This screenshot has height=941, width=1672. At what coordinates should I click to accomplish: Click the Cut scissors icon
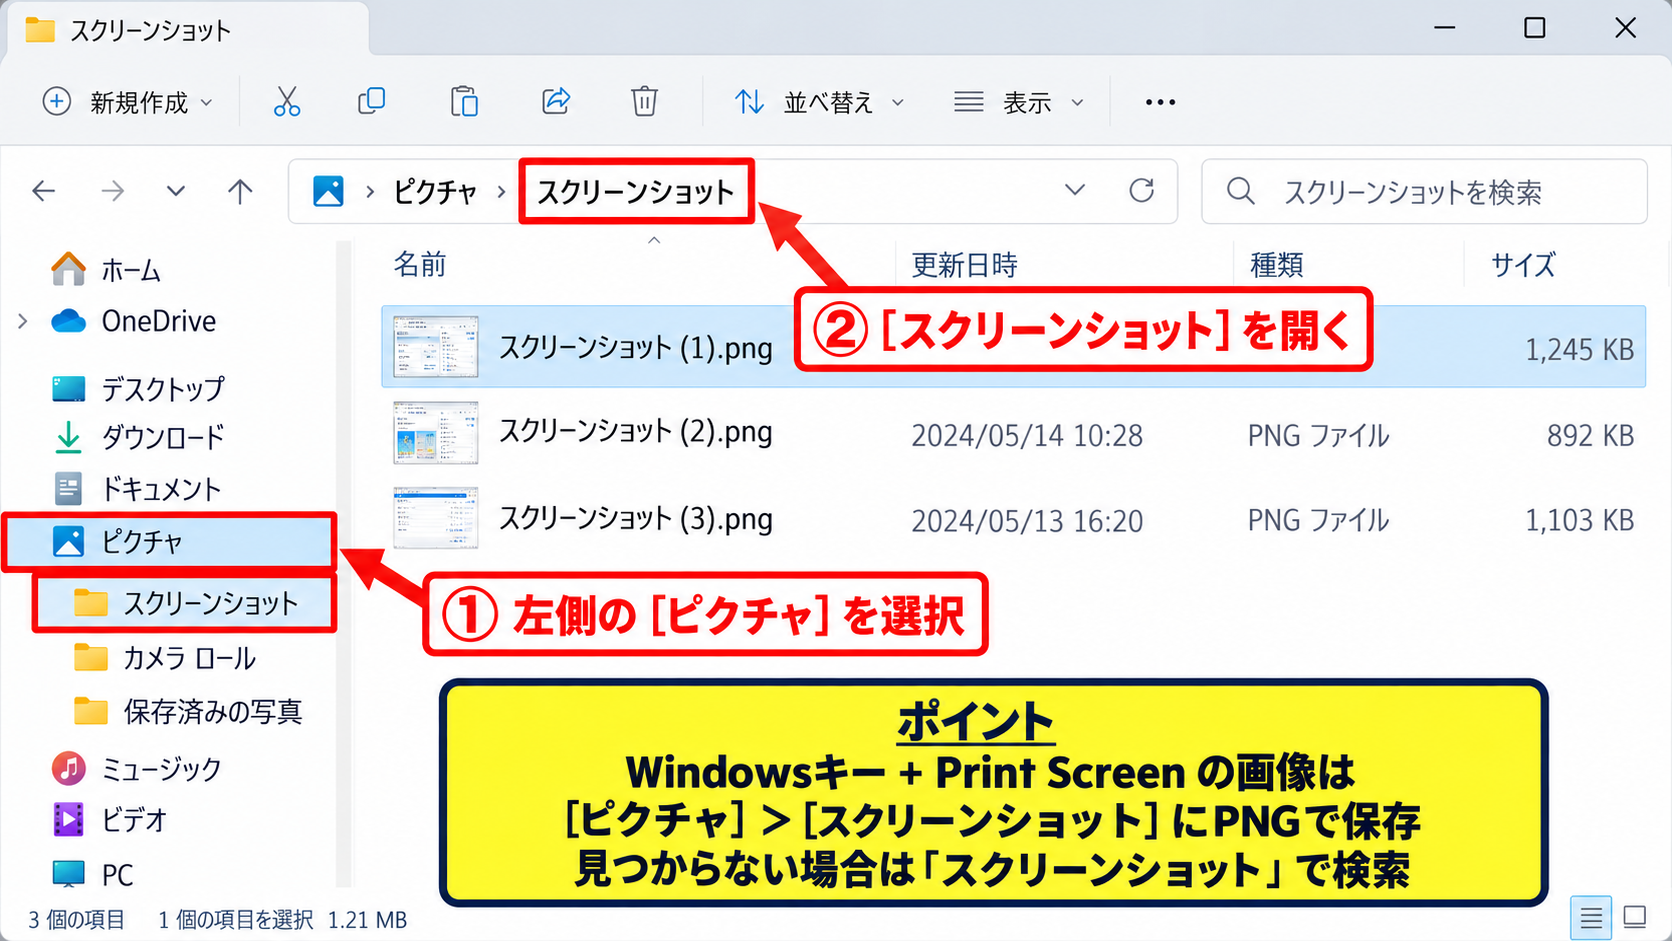click(x=287, y=101)
